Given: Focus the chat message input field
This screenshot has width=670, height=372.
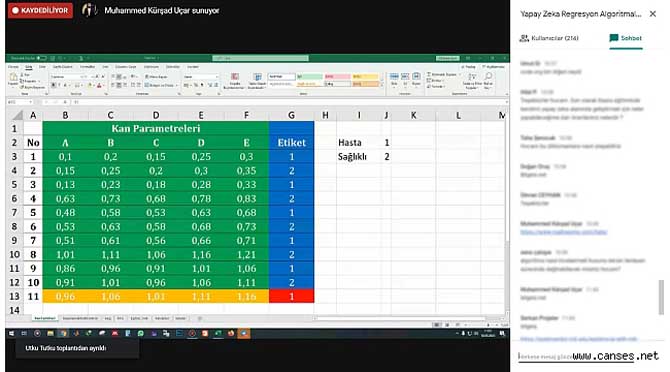Looking at the screenshot, I should 545,356.
